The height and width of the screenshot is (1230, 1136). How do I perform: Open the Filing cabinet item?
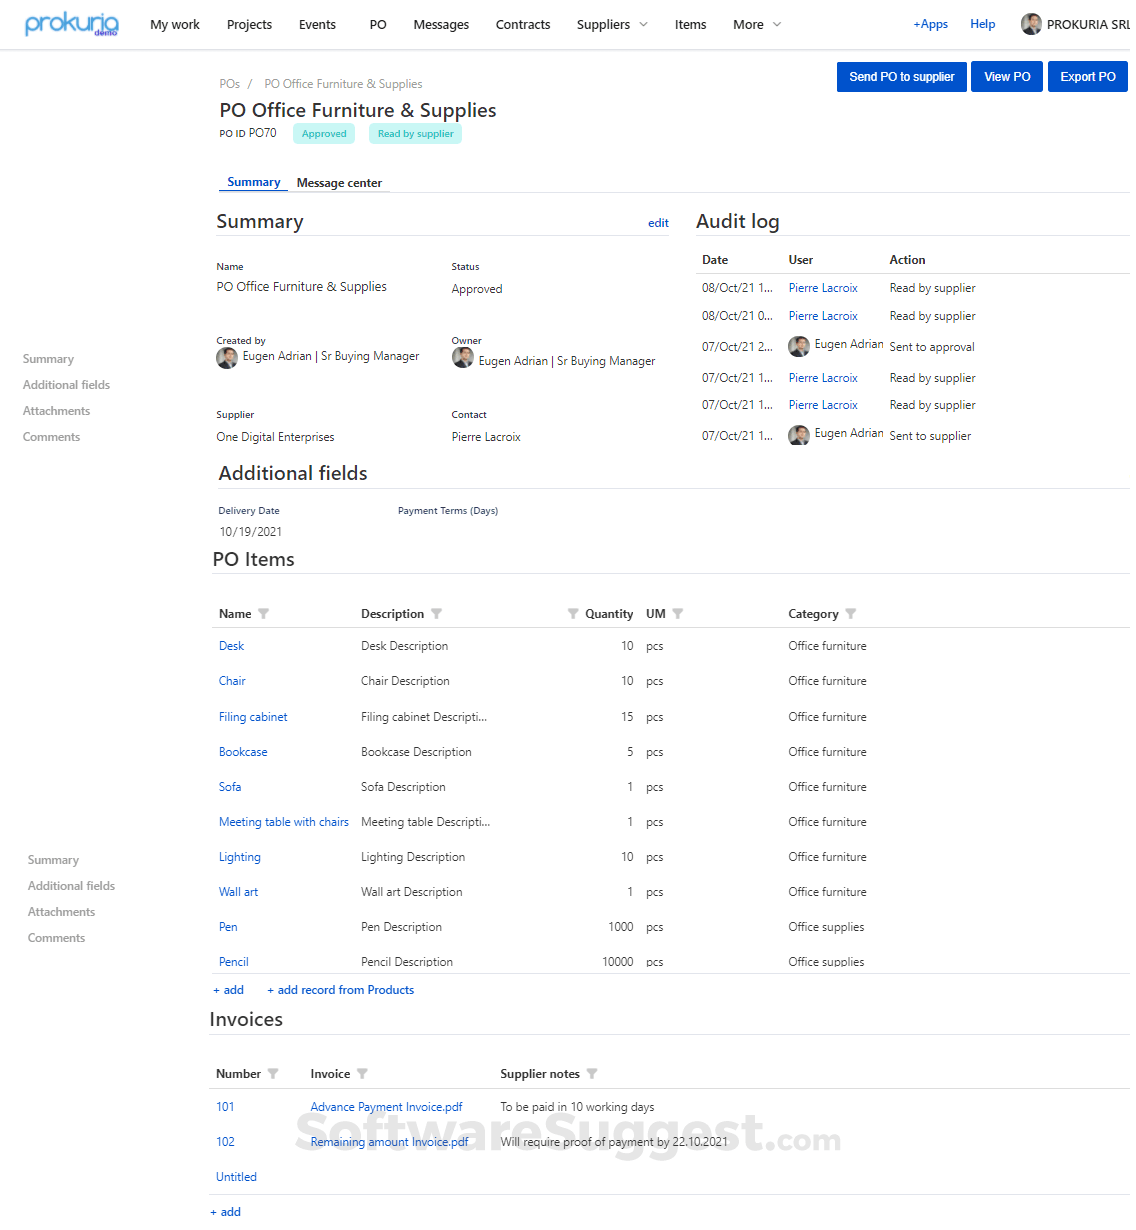[253, 717]
